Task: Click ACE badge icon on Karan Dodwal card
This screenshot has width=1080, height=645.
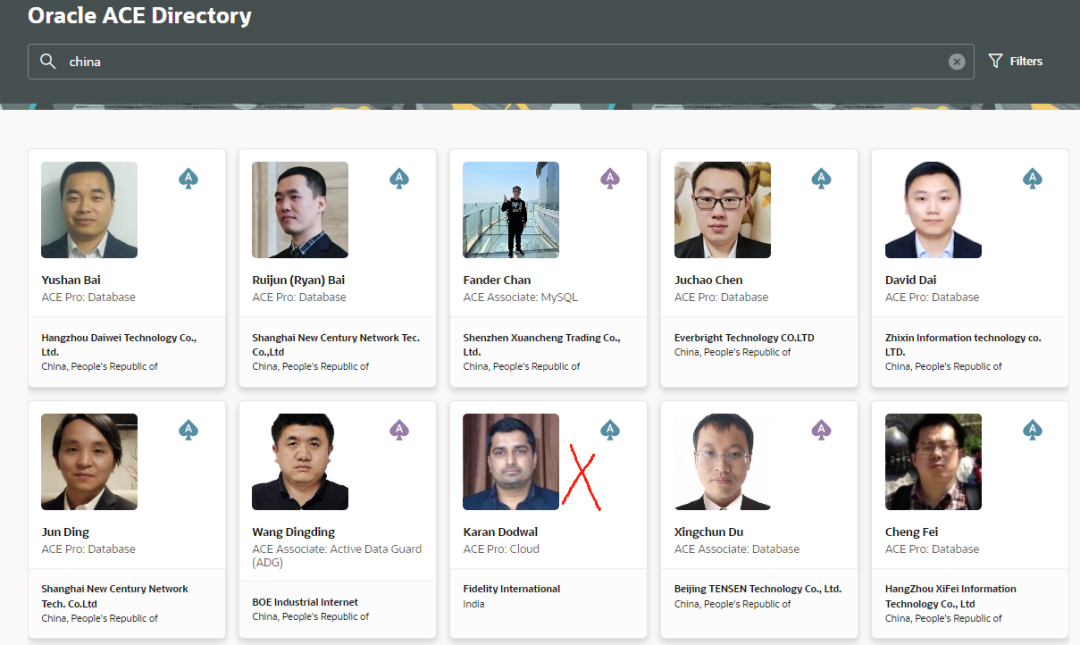Action: pos(610,430)
